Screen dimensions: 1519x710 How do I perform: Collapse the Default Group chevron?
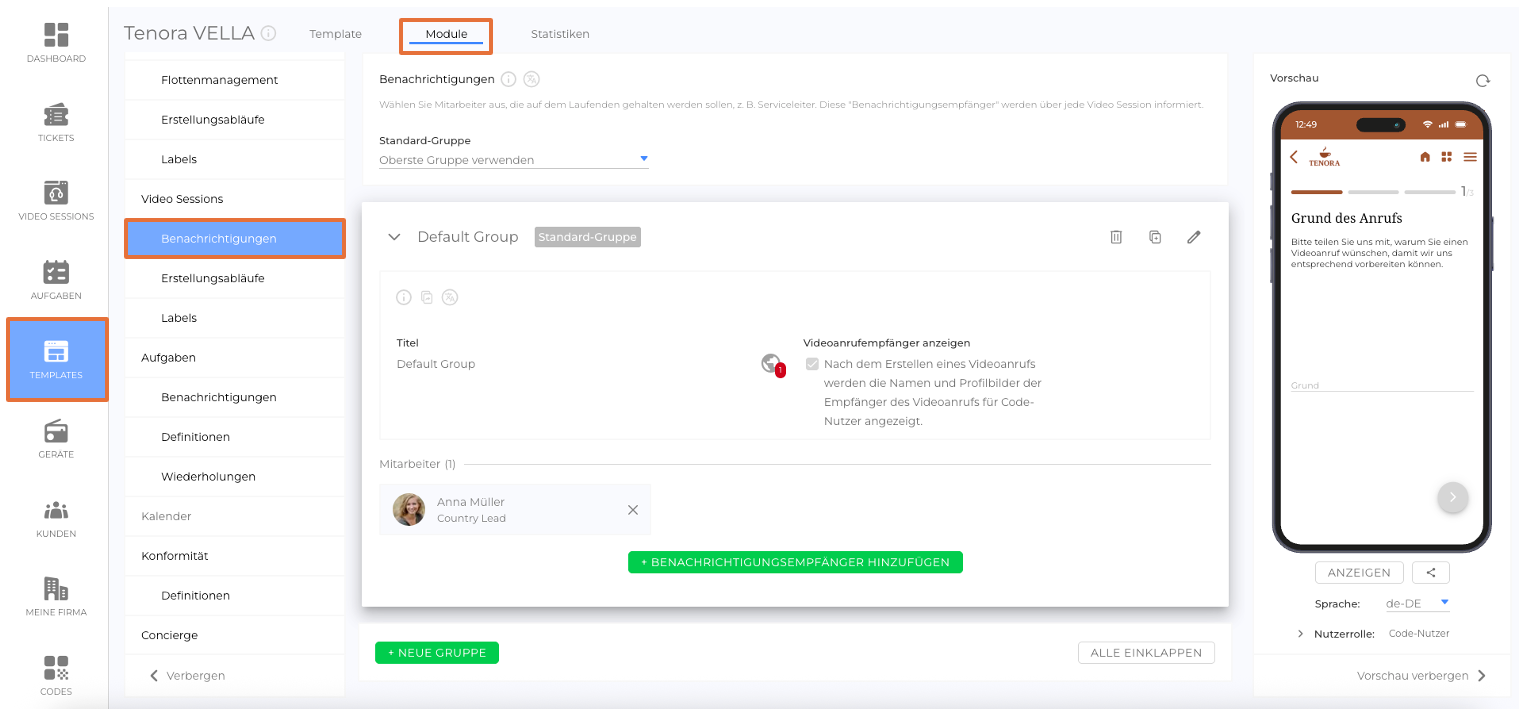[x=394, y=237]
